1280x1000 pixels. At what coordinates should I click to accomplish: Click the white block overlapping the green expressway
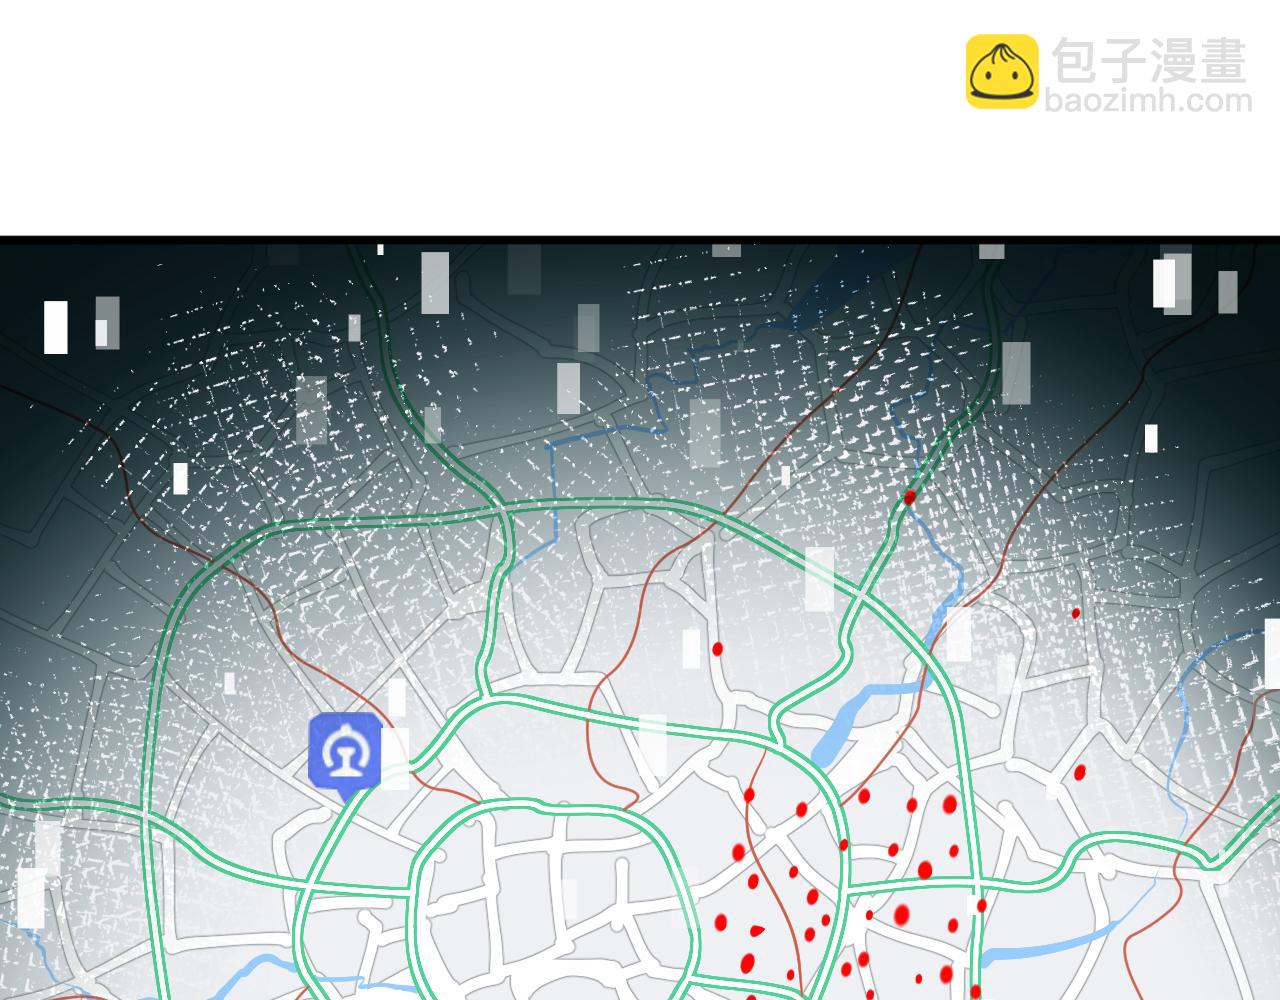point(819,578)
